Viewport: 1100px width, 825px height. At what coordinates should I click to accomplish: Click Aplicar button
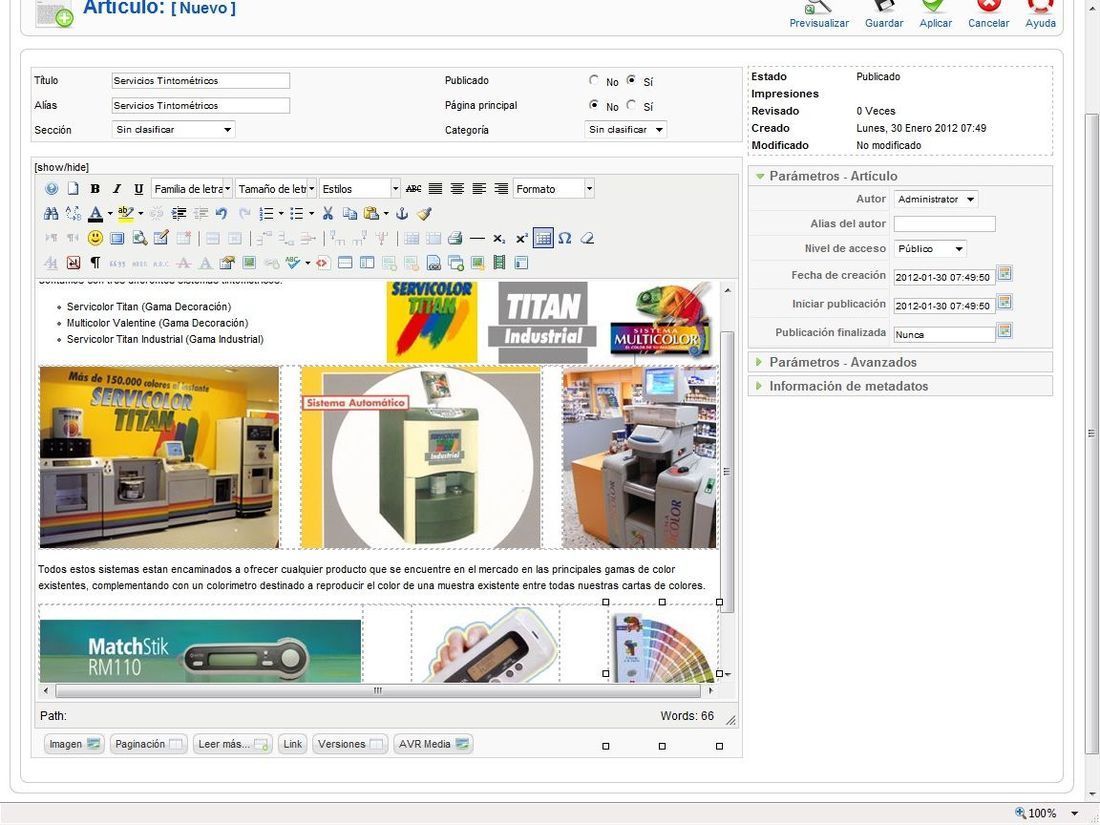935,14
